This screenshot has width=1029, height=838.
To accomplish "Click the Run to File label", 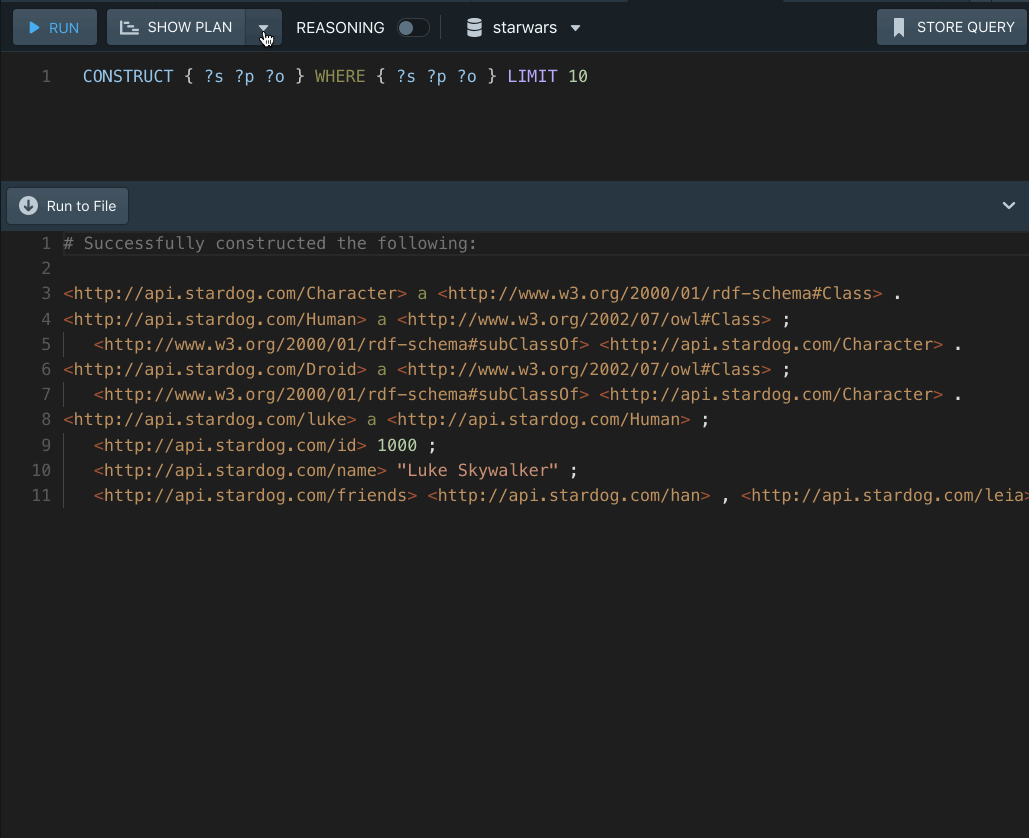I will tap(81, 206).
